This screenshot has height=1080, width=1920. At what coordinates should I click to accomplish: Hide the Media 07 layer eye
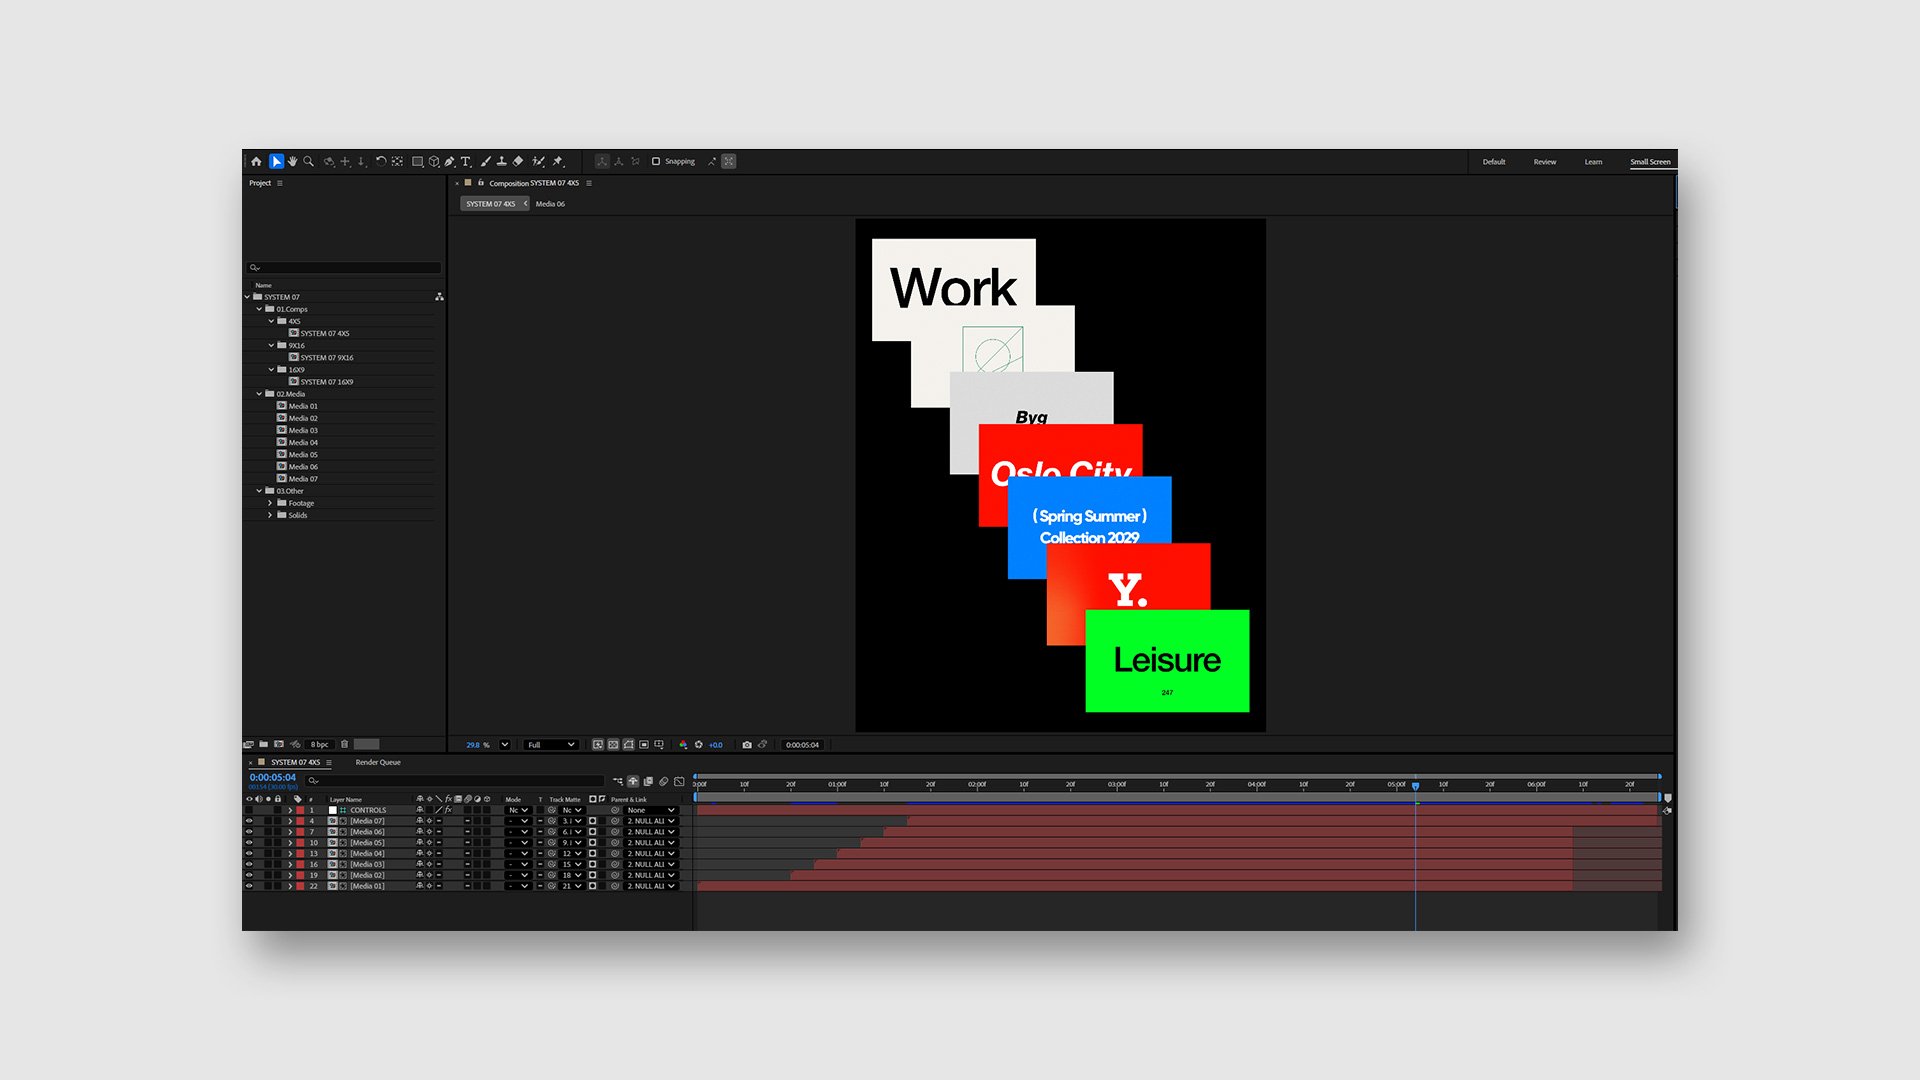coord(249,821)
